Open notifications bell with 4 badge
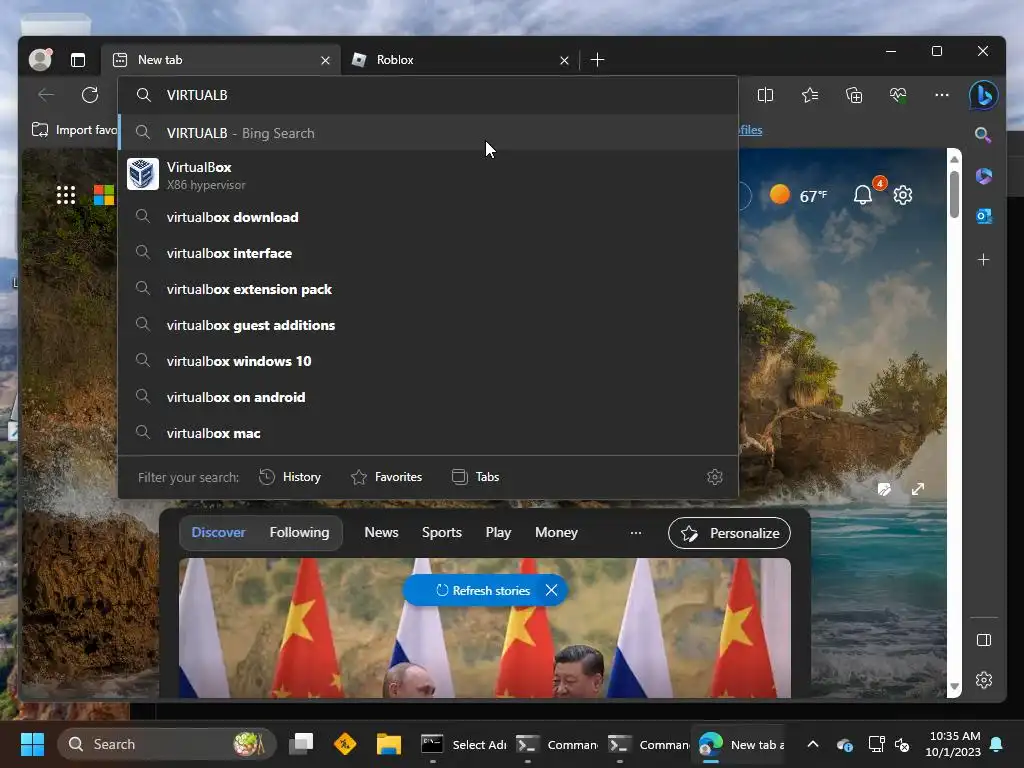 point(863,195)
